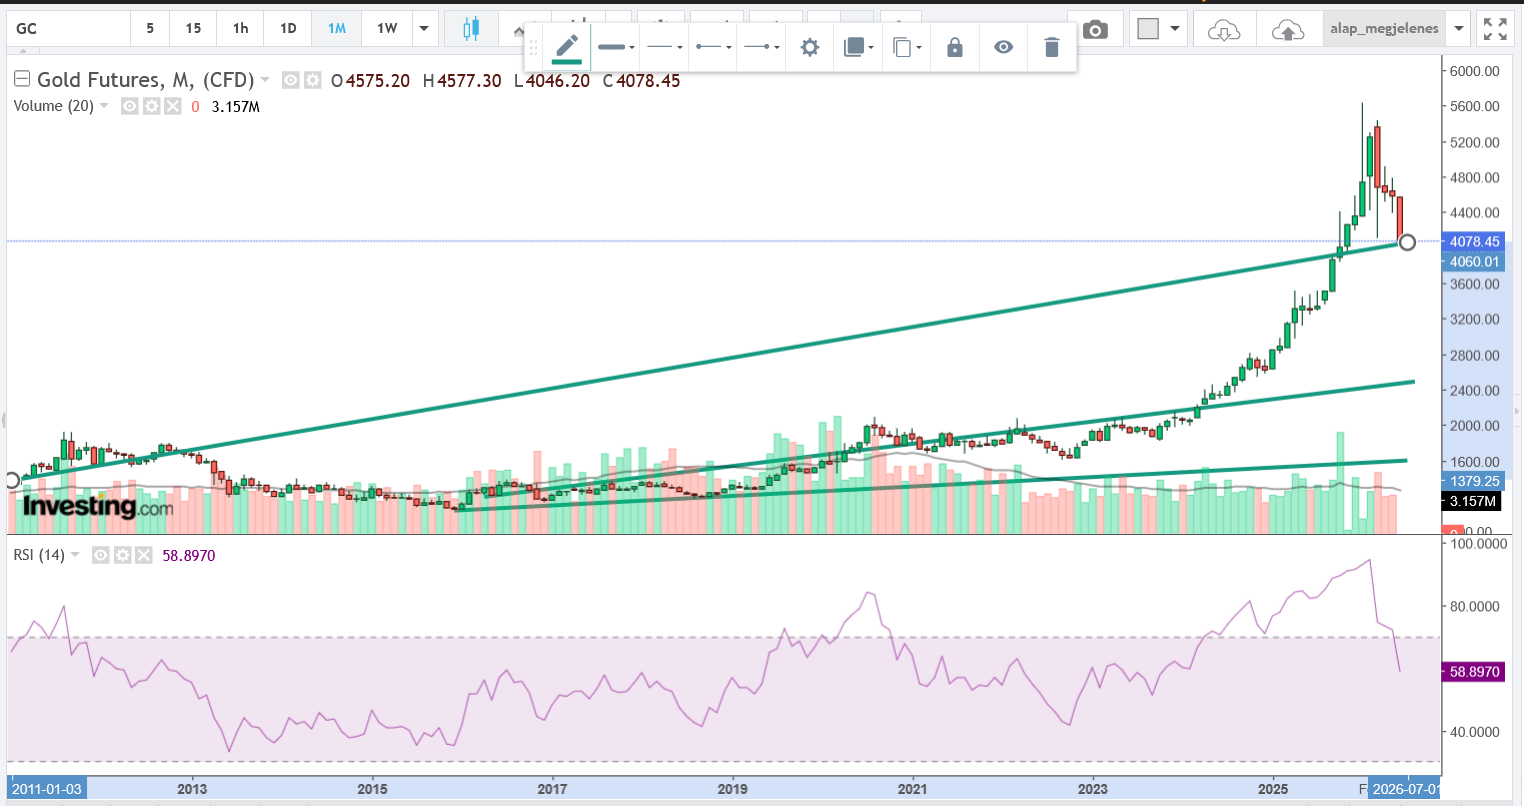Viewport: 1524px width, 806px height.
Task: Remove the RSI indicator
Action: click(144, 555)
